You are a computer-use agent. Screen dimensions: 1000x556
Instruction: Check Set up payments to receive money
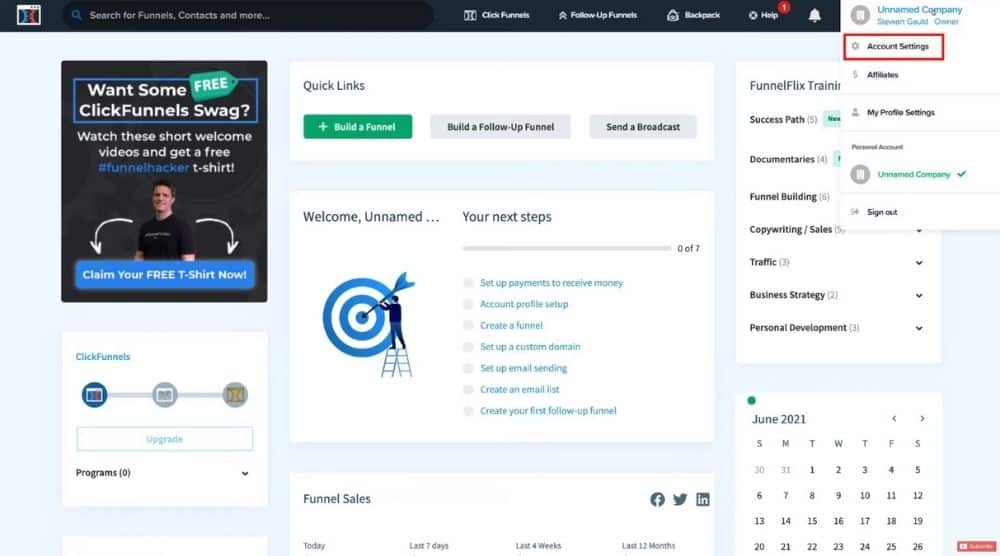click(x=468, y=283)
